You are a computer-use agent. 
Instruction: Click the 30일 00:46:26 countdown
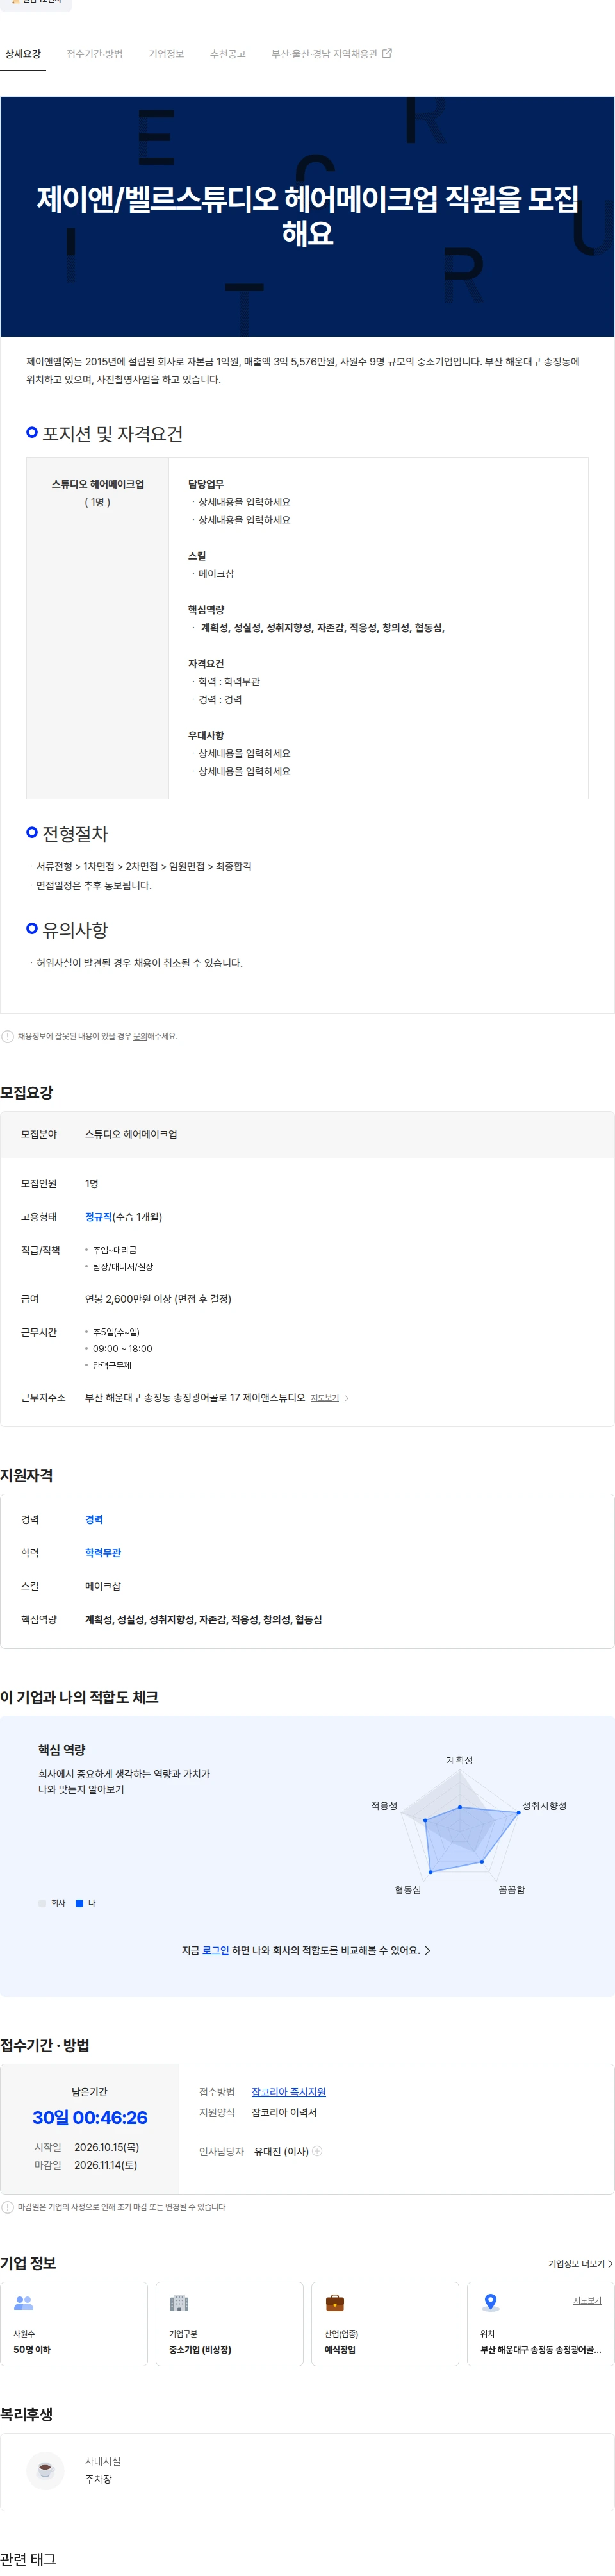point(90,2117)
